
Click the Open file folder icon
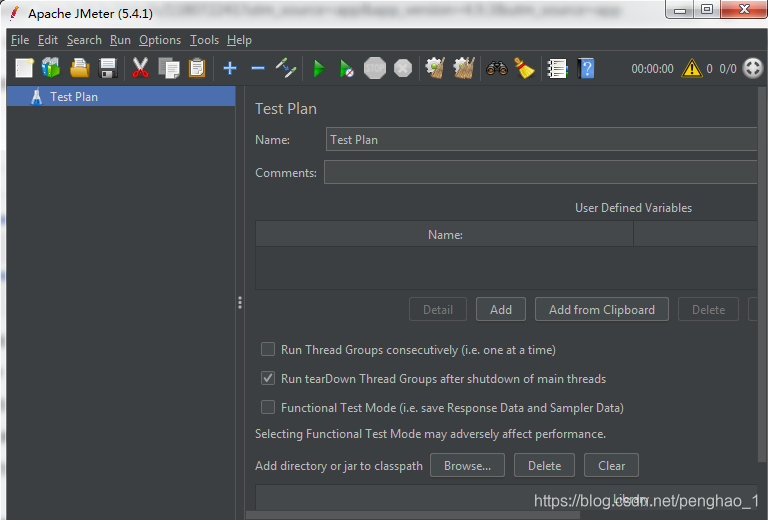coord(79,68)
